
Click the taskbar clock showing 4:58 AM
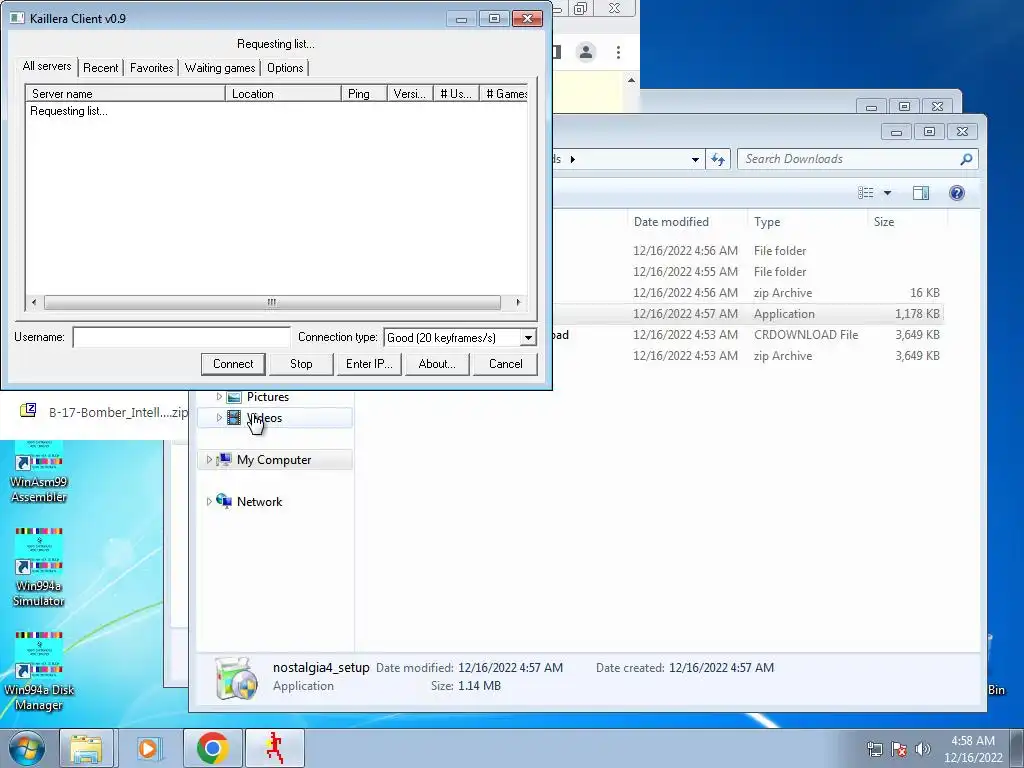tap(973, 748)
